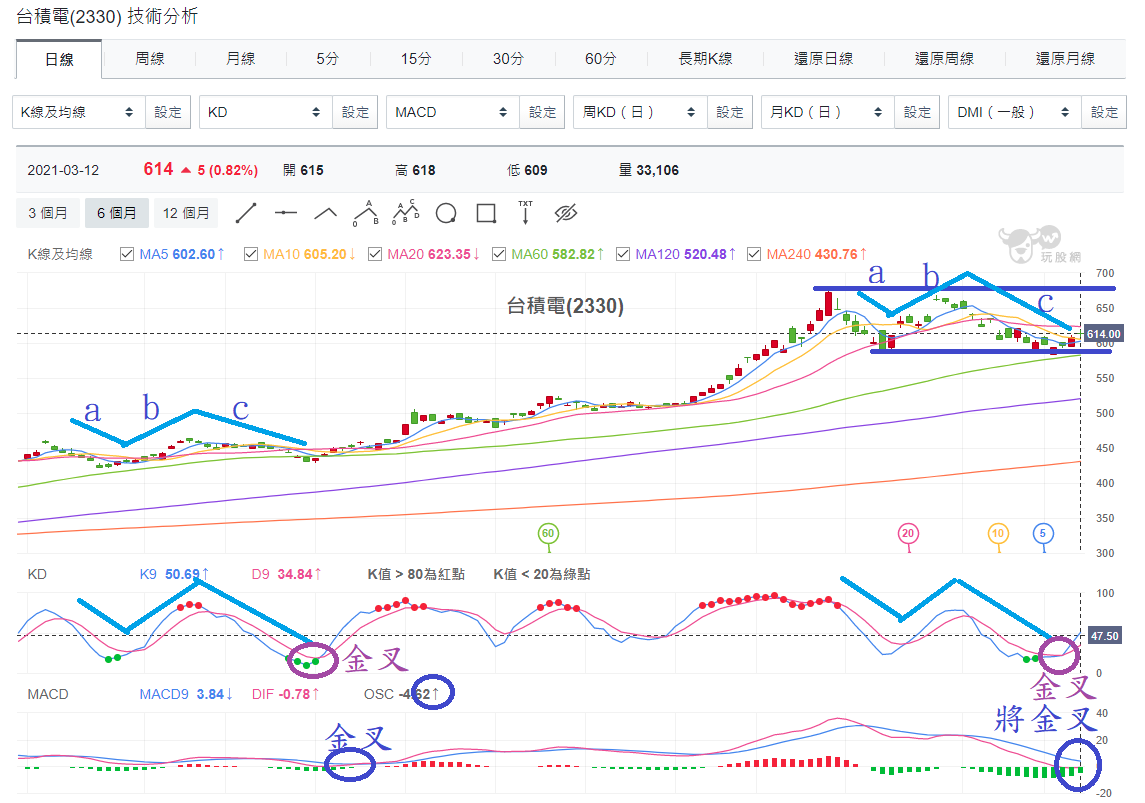Select the 3 個月 range button
The image size is (1145, 803).
(47, 213)
